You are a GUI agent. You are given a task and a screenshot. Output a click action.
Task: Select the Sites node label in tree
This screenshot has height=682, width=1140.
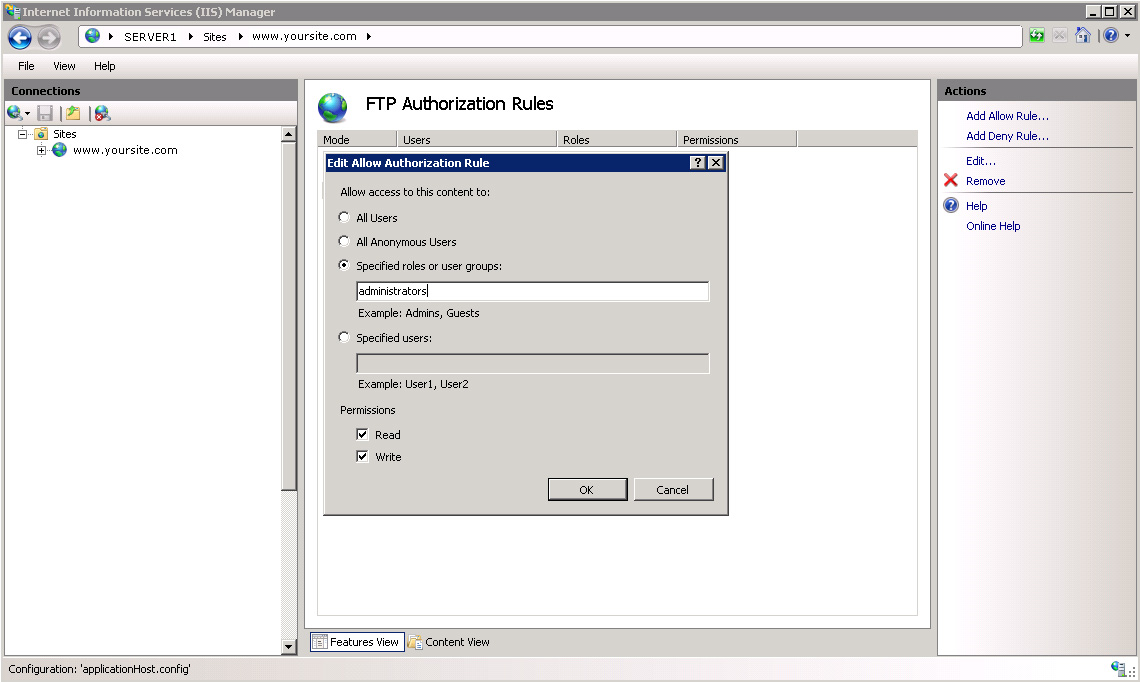coord(65,134)
